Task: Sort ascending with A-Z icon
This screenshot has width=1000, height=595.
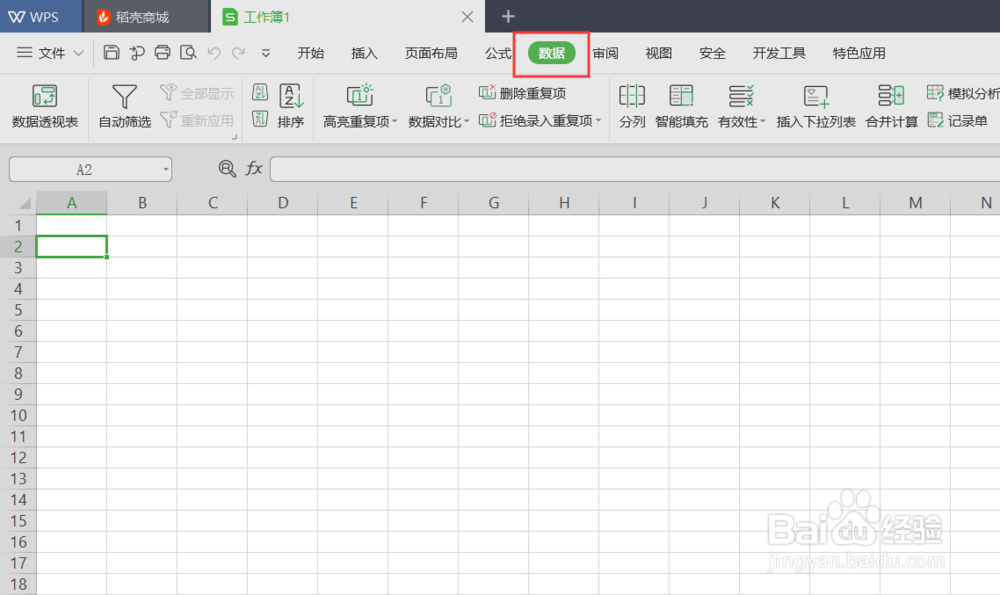Action: (x=260, y=92)
